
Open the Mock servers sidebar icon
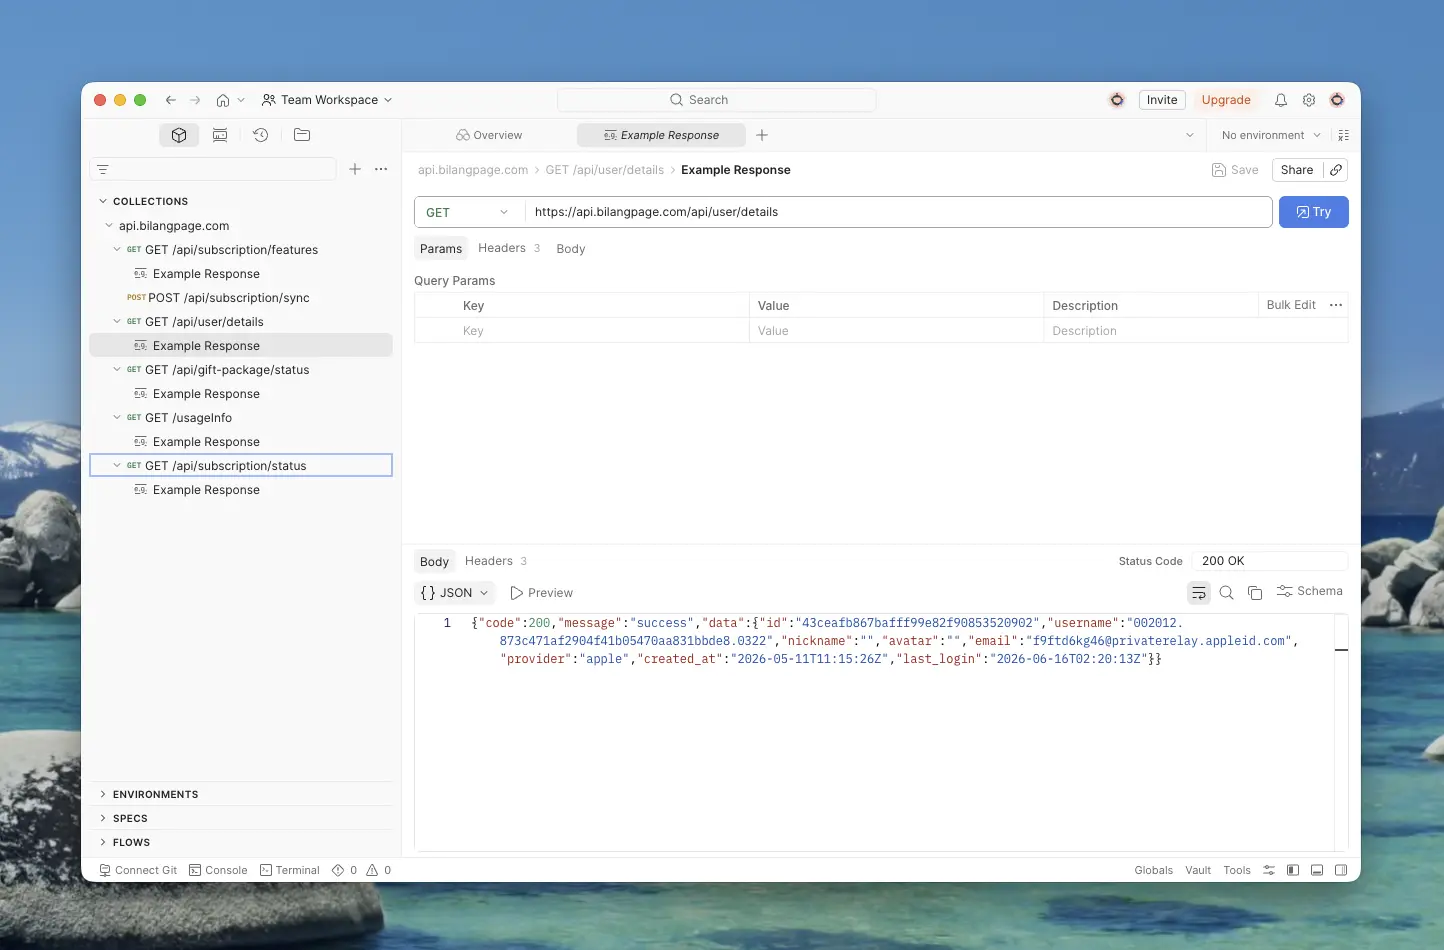click(220, 135)
